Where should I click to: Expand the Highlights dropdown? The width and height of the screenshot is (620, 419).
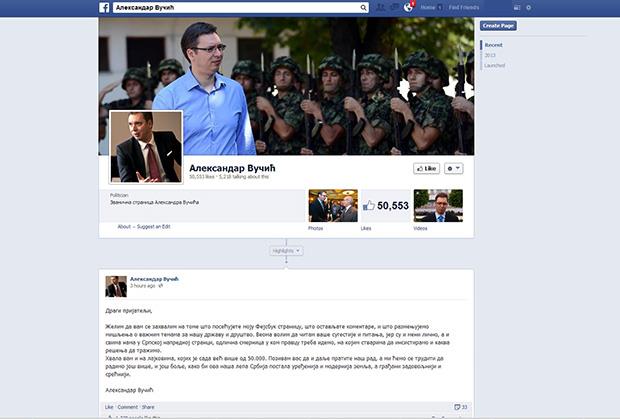point(286,250)
